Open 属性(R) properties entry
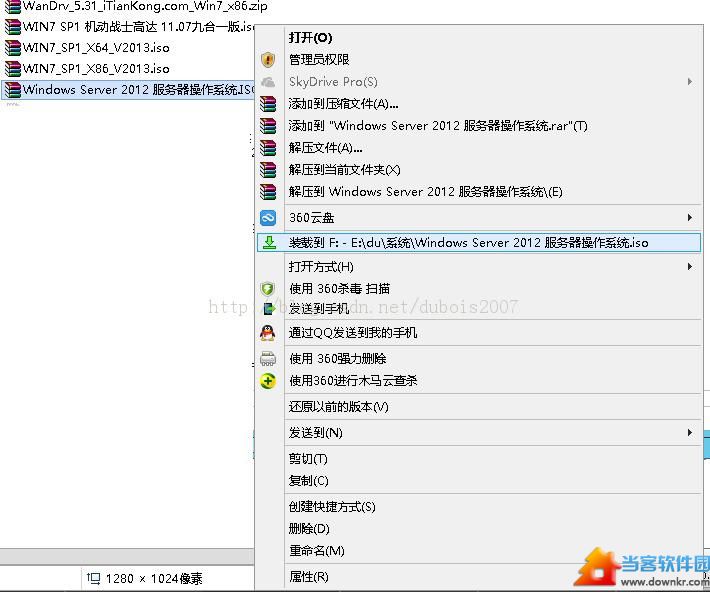The width and height of the screenshot is (710, 592). click(479, 577)
